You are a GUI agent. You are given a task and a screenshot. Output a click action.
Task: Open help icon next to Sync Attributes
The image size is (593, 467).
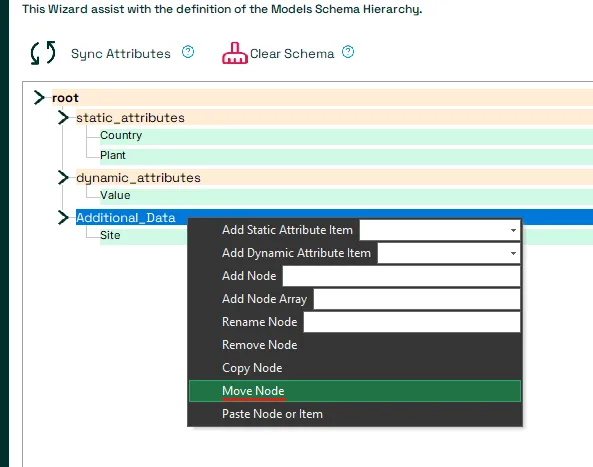coord(188,52)
